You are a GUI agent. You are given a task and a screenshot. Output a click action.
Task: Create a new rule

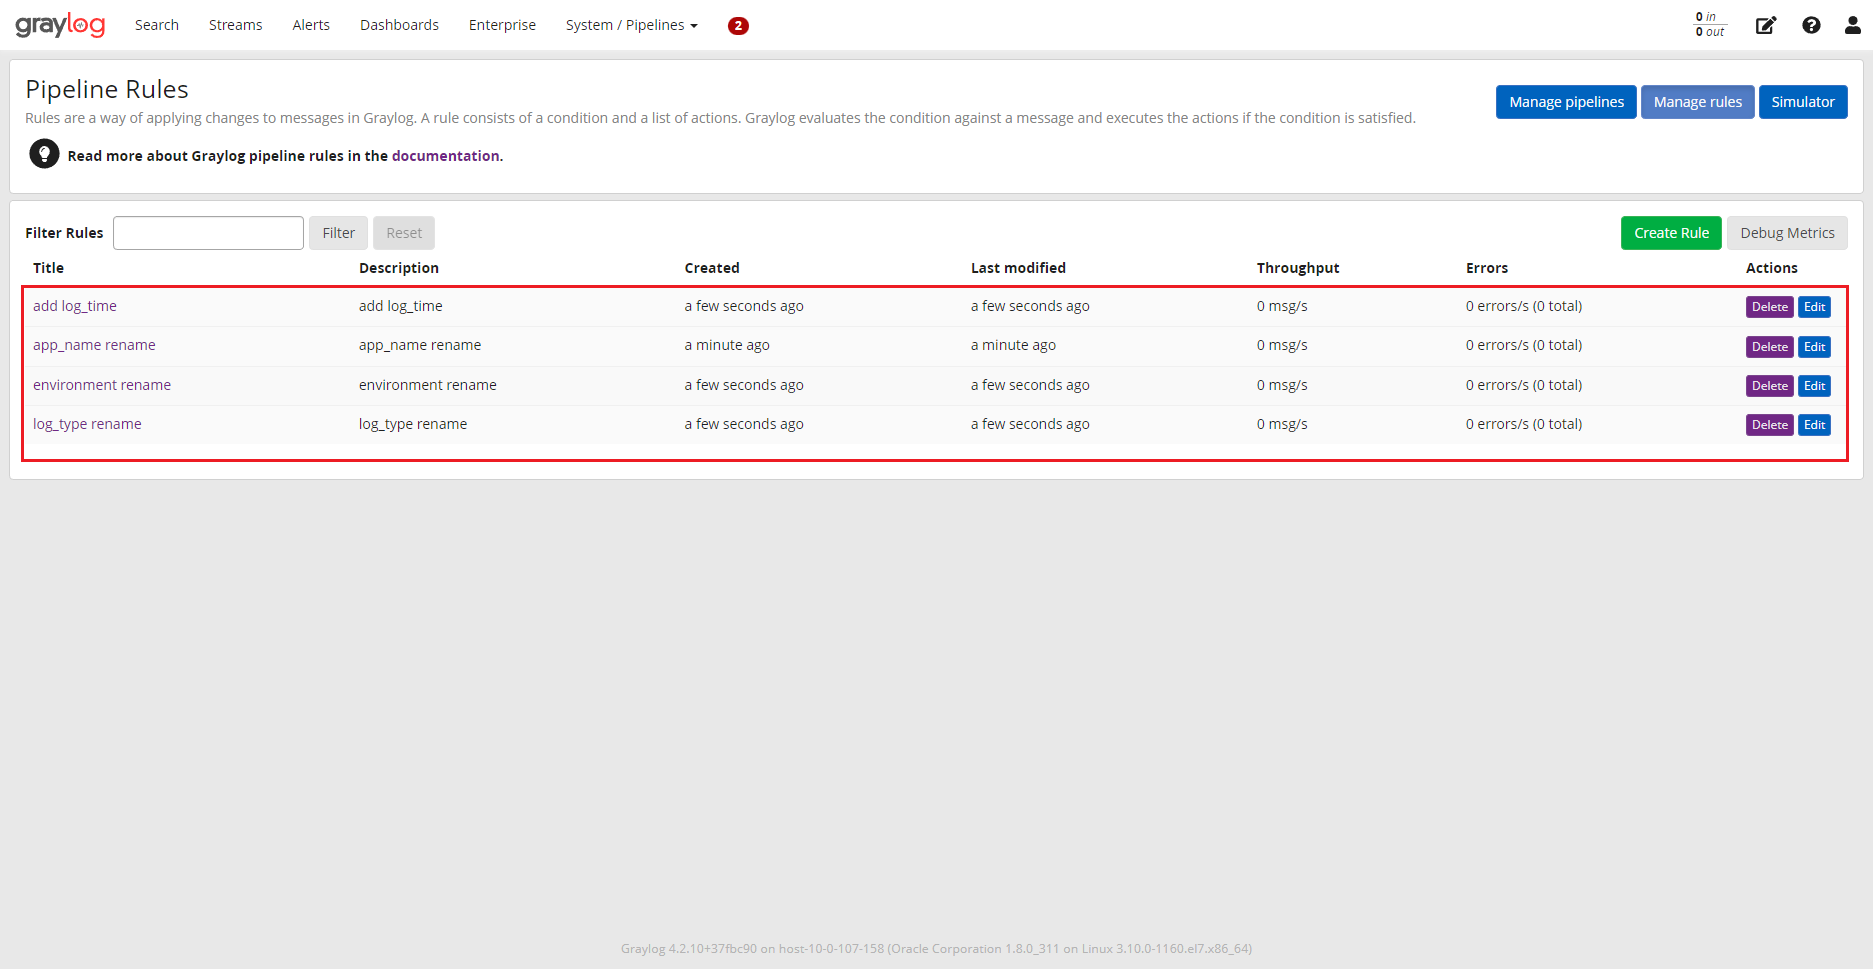(1671, 232)
